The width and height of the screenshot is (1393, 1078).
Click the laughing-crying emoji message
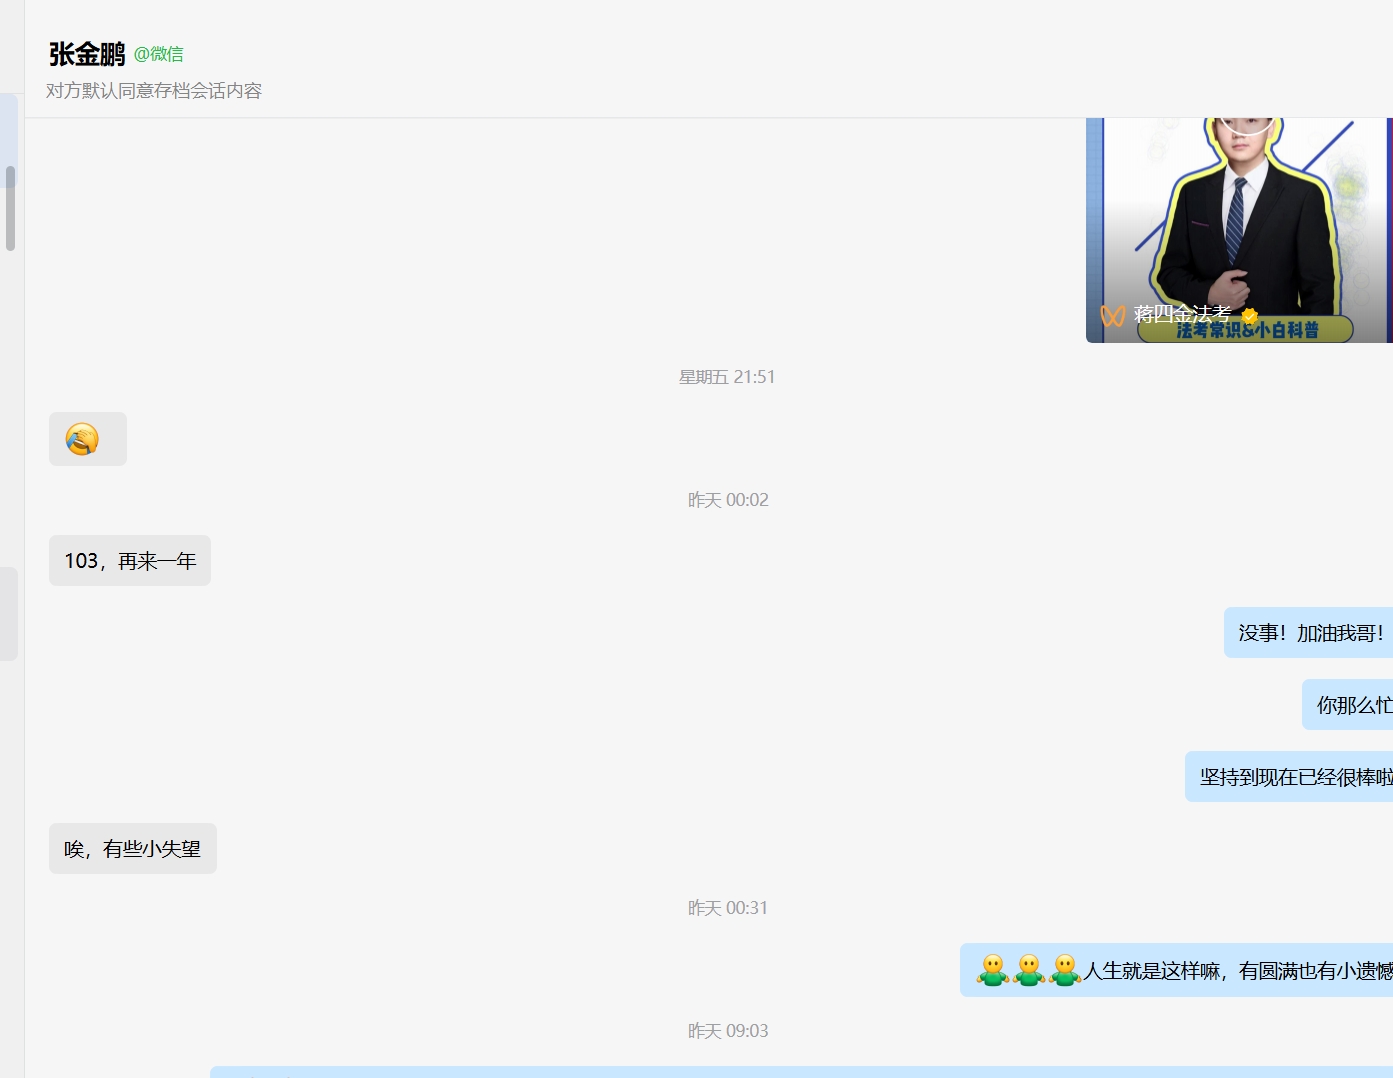click(87, 439)
